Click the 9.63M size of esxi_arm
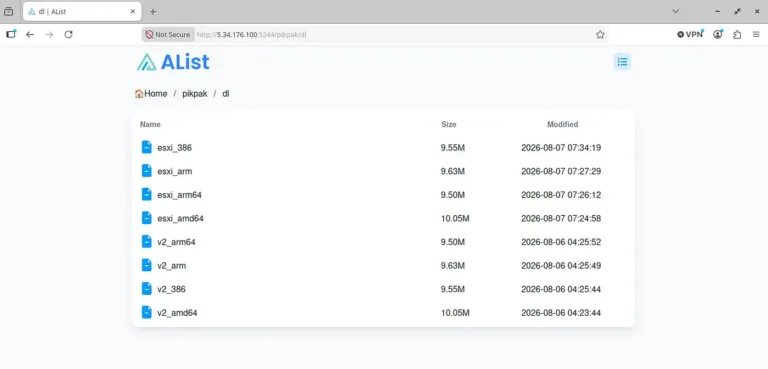The image size is (768, 369). (453, 171)
